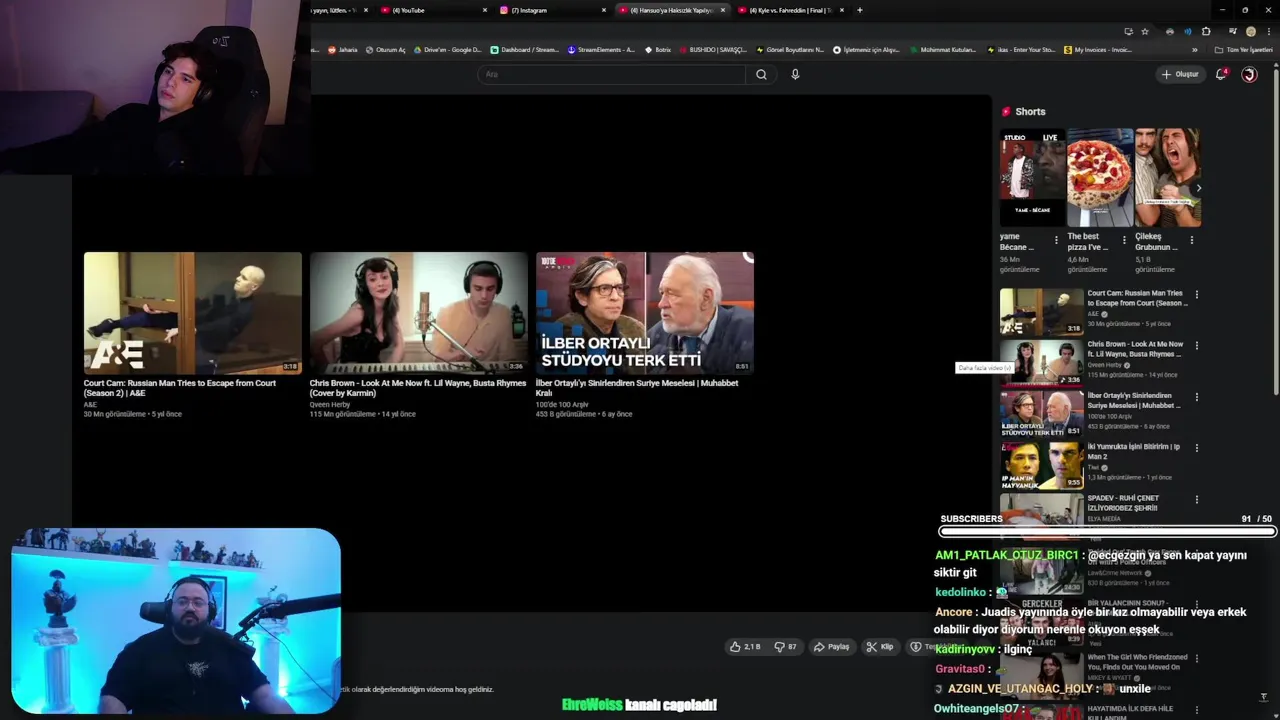This screenshot has height=720, width=1280.
Task: Open more options for sidebar İlber Ortaylı video
Action: coord(1196,397)
